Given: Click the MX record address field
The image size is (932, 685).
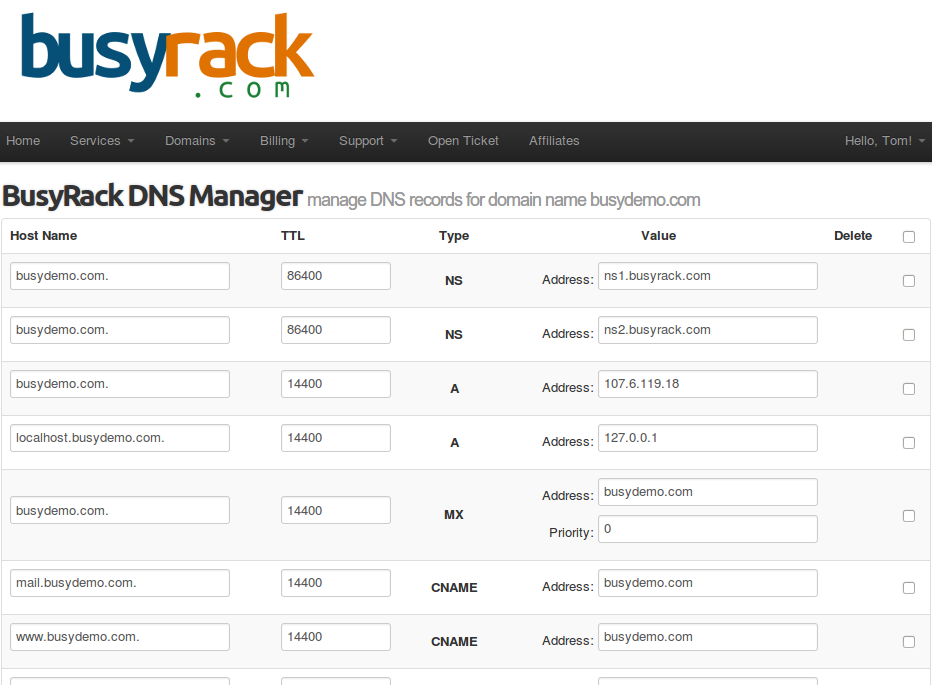Looking at the screenshot, I should coord(708,492).
